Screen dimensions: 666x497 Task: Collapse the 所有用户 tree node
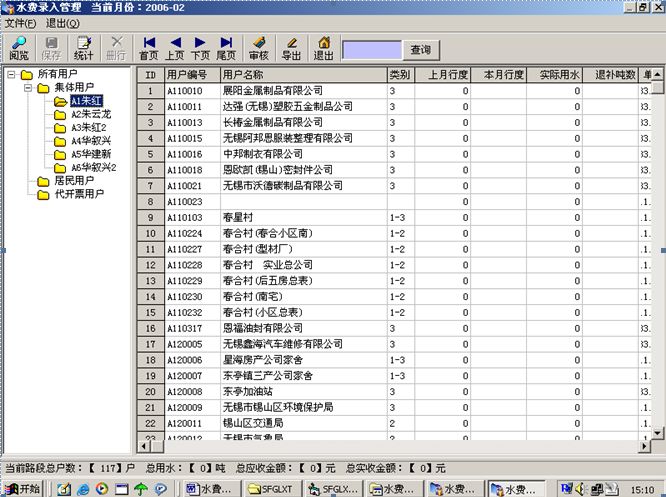coord(11,75)
